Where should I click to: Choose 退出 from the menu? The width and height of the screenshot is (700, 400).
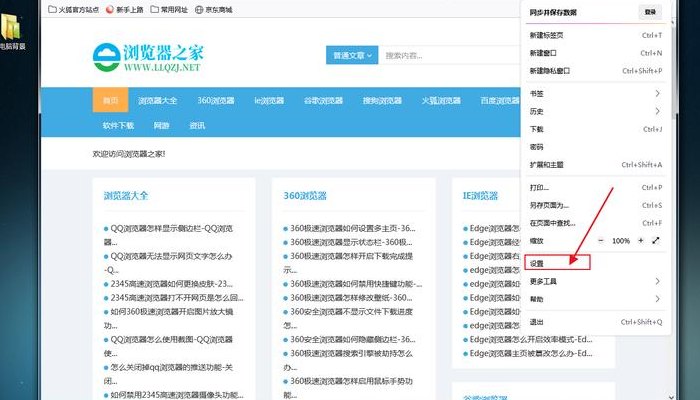click(596, 322)
